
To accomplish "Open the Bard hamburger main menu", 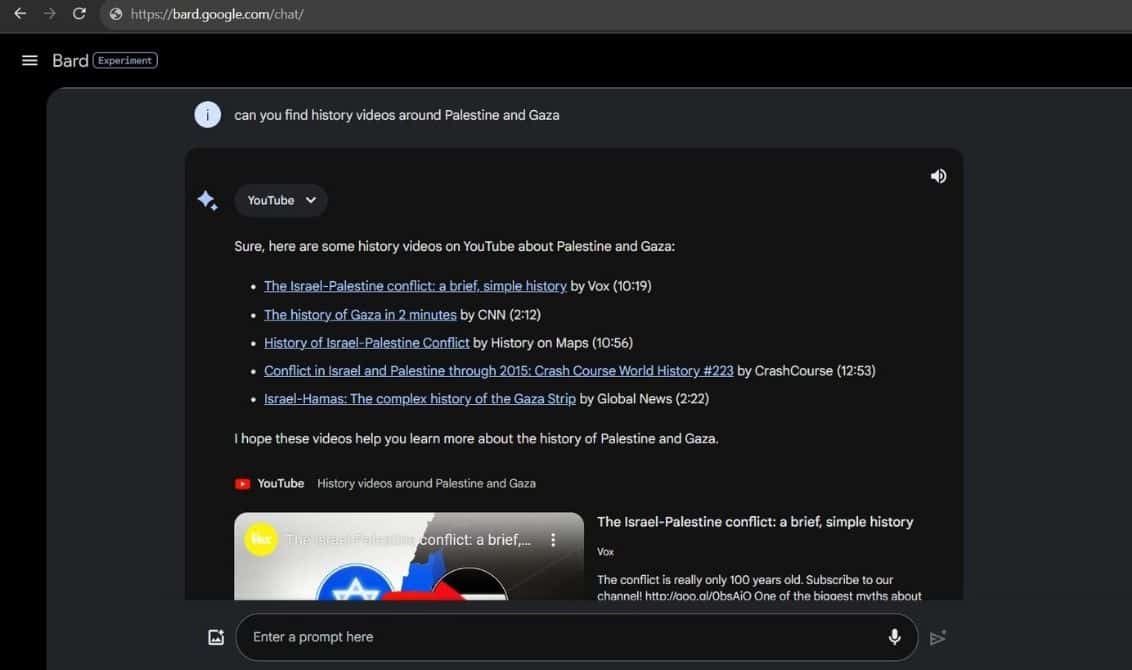I will pyautogui.click(x=29, y=60).
